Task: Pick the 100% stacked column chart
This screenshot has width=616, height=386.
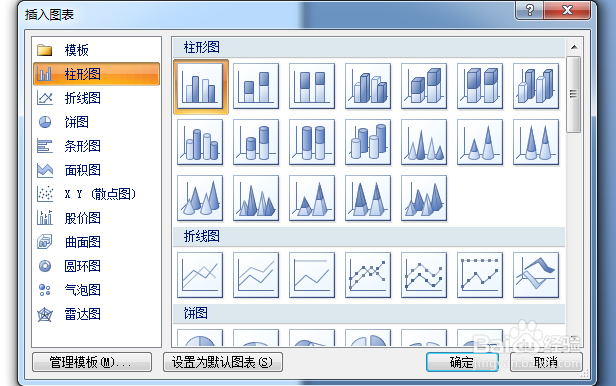Action: click(312, 86)
